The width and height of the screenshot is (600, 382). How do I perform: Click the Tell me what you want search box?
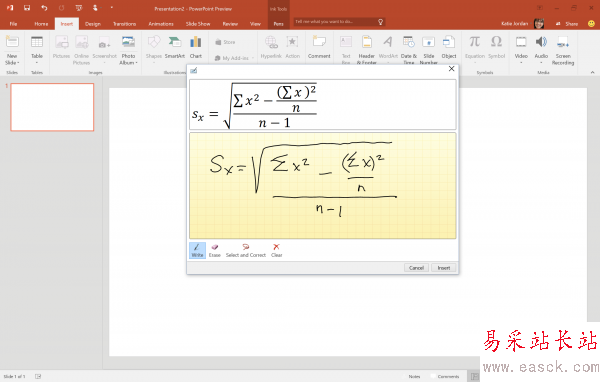pos(339,22)
